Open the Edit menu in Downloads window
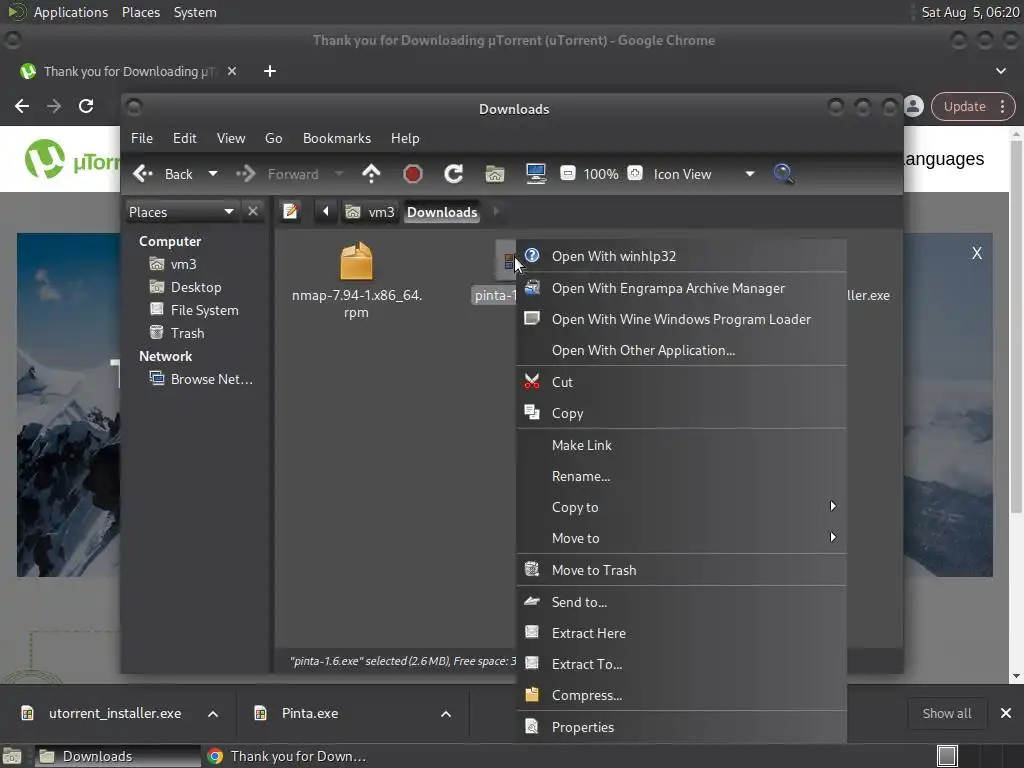The image size is (1024, 768). 184,138
